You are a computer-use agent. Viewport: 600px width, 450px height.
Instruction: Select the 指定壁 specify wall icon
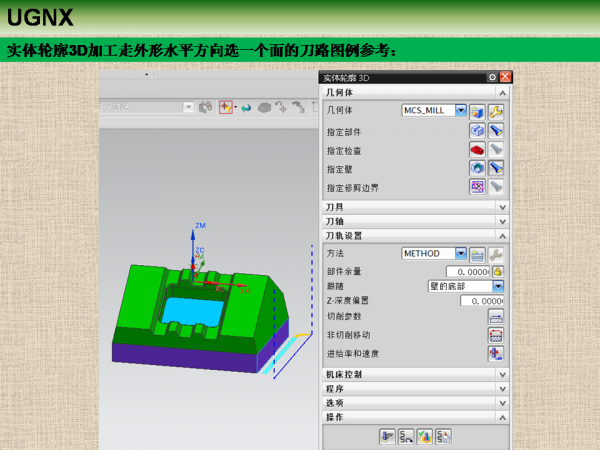(477, 168)
